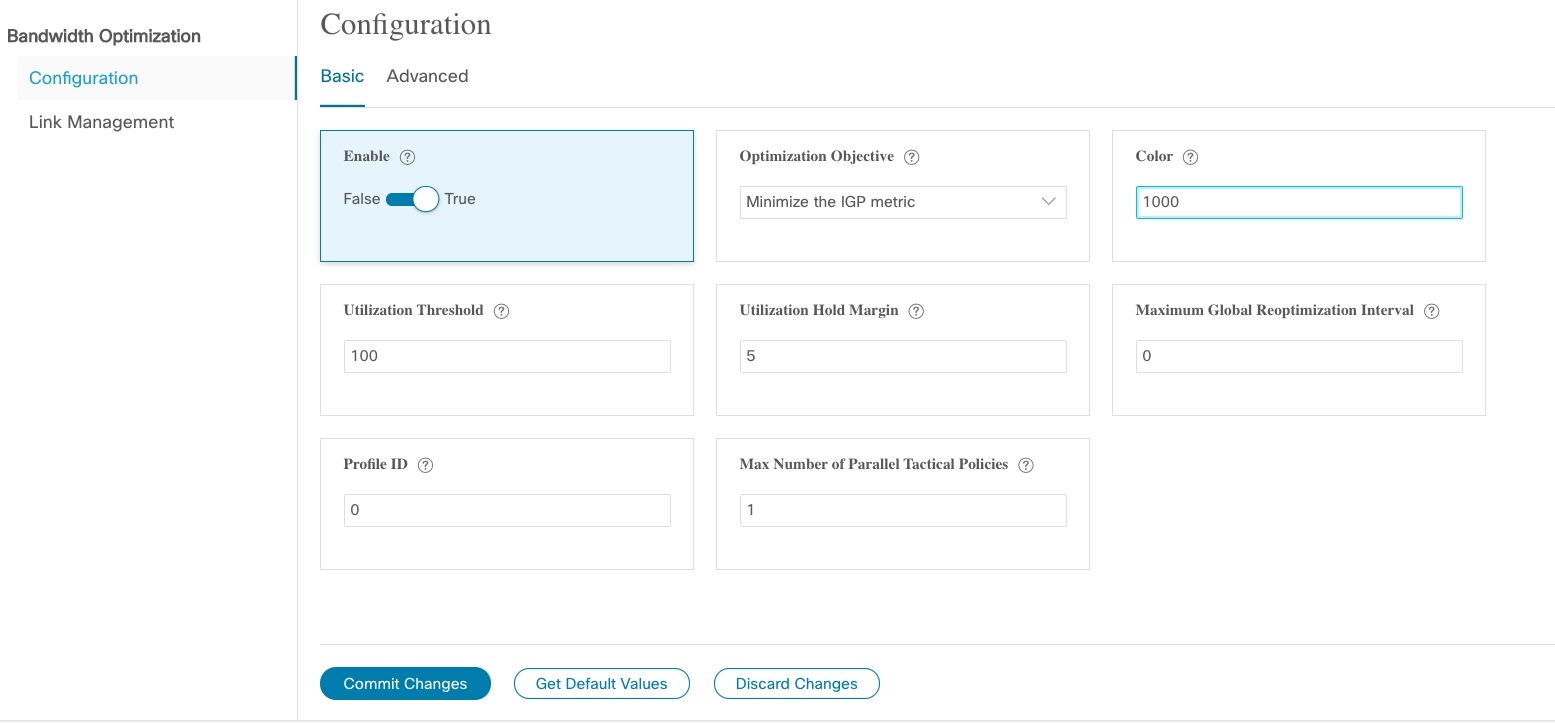
Task: Open help for Max Number of Parallel Tactical Policies
Action: [x=1025, y=464]
